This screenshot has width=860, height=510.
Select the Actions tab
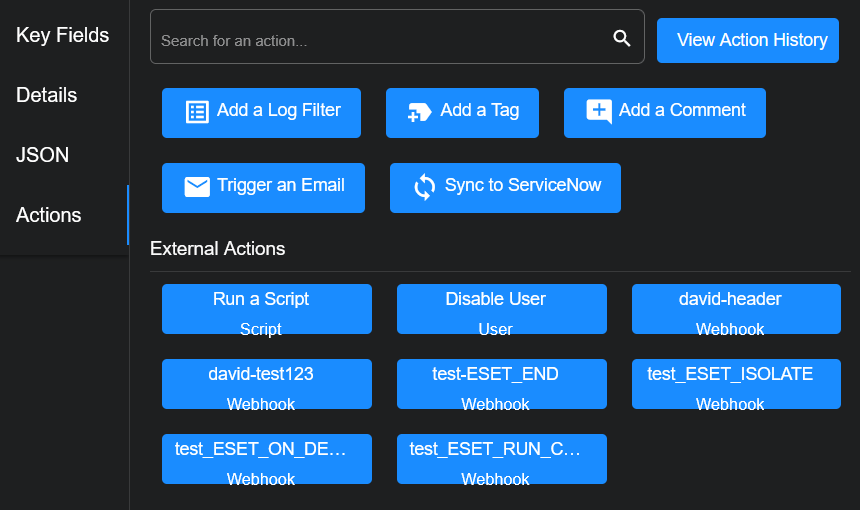(x=49, y=216)
